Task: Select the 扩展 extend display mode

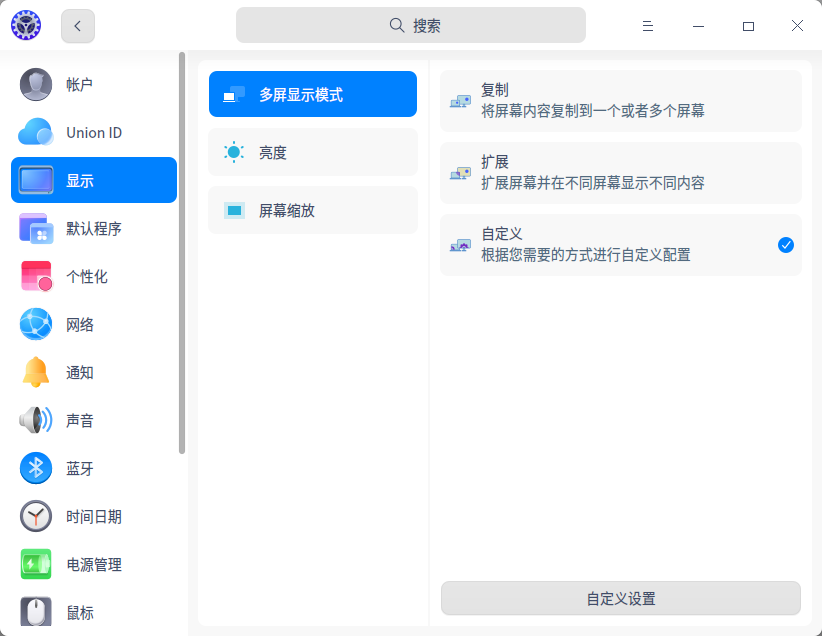Action: 620,173
